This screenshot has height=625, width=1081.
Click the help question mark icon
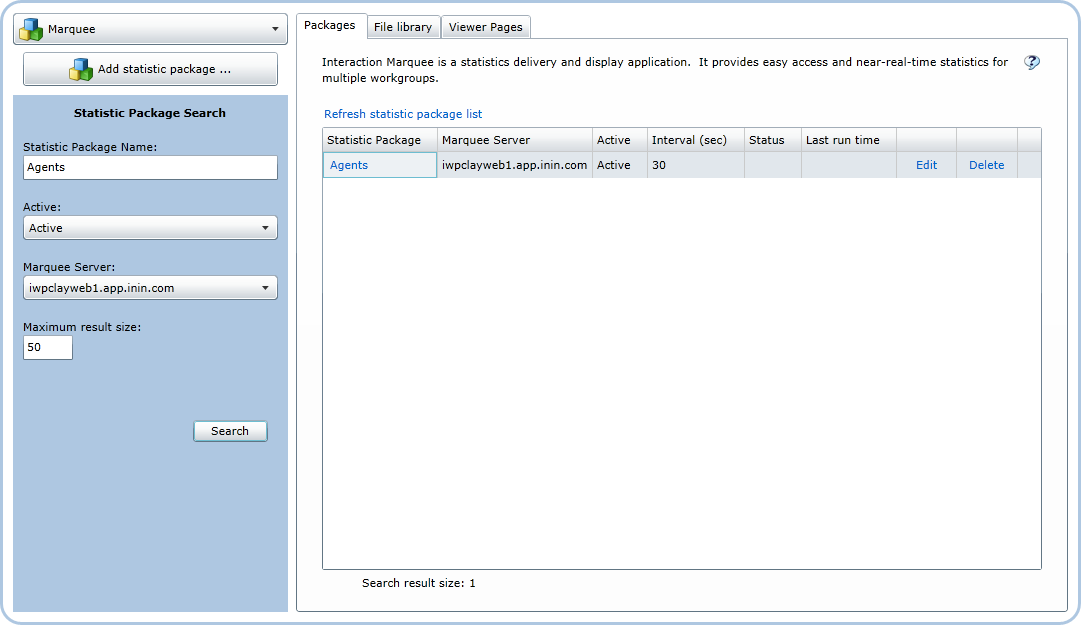(x=1032, y=63)
